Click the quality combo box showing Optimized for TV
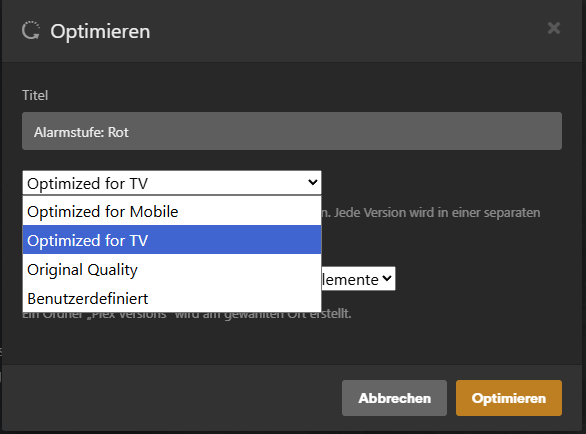Viewport: 586px width, 434px height. [x=172, y=183]
